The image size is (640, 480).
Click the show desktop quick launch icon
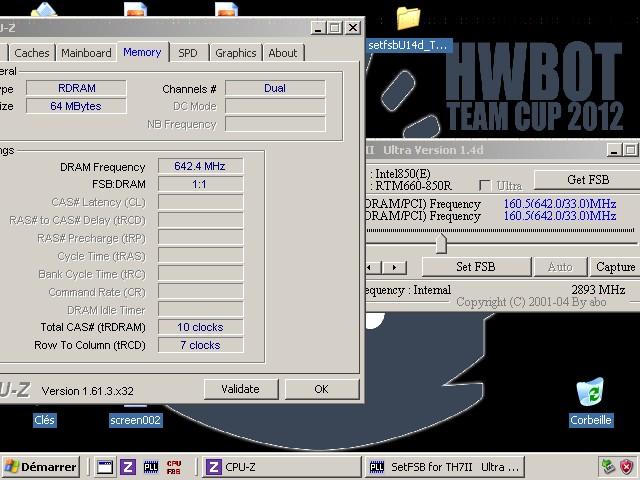point(105,467)
